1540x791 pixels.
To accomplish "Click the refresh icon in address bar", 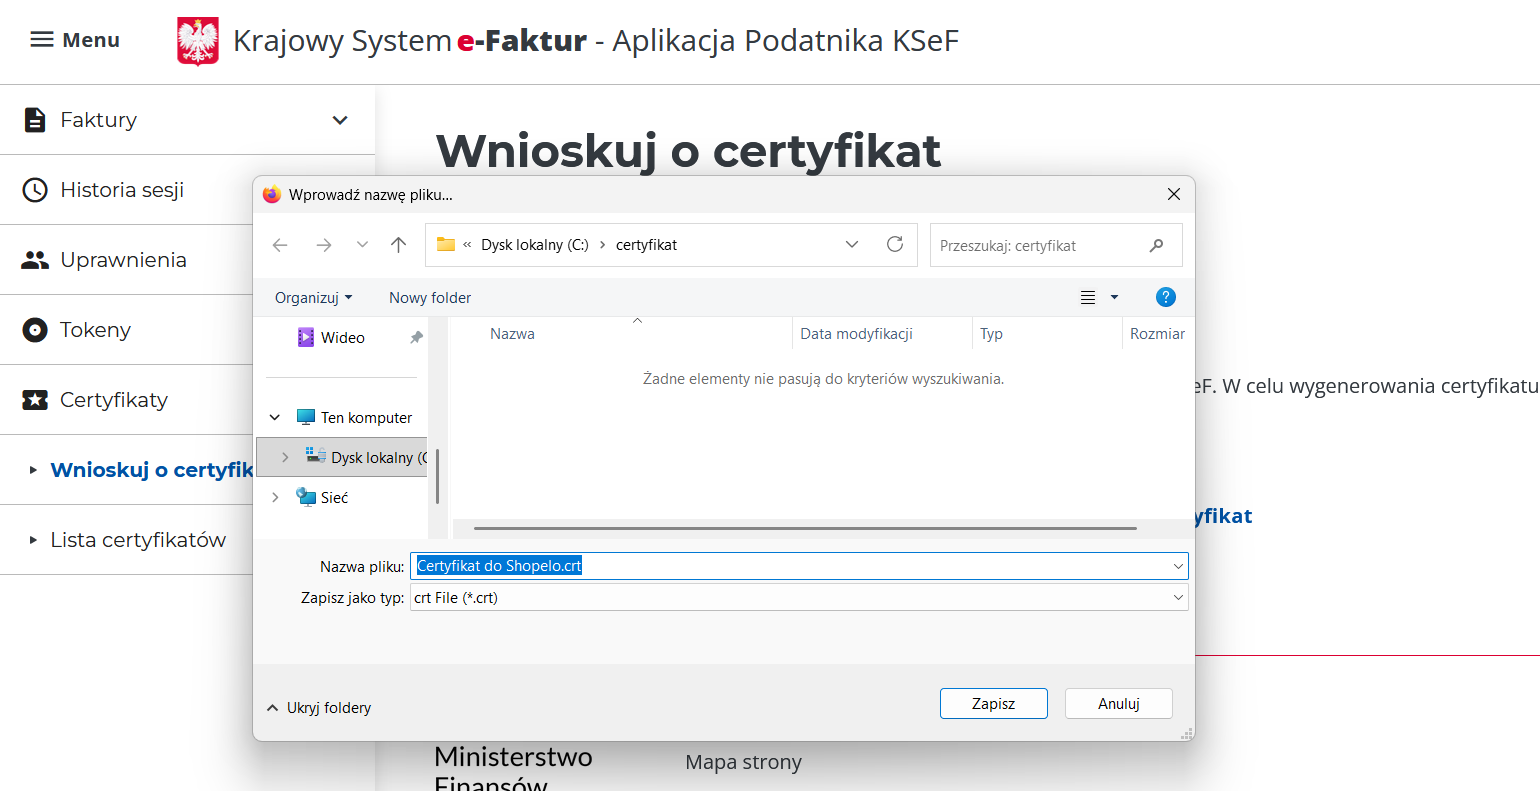I will pos(895,245).
